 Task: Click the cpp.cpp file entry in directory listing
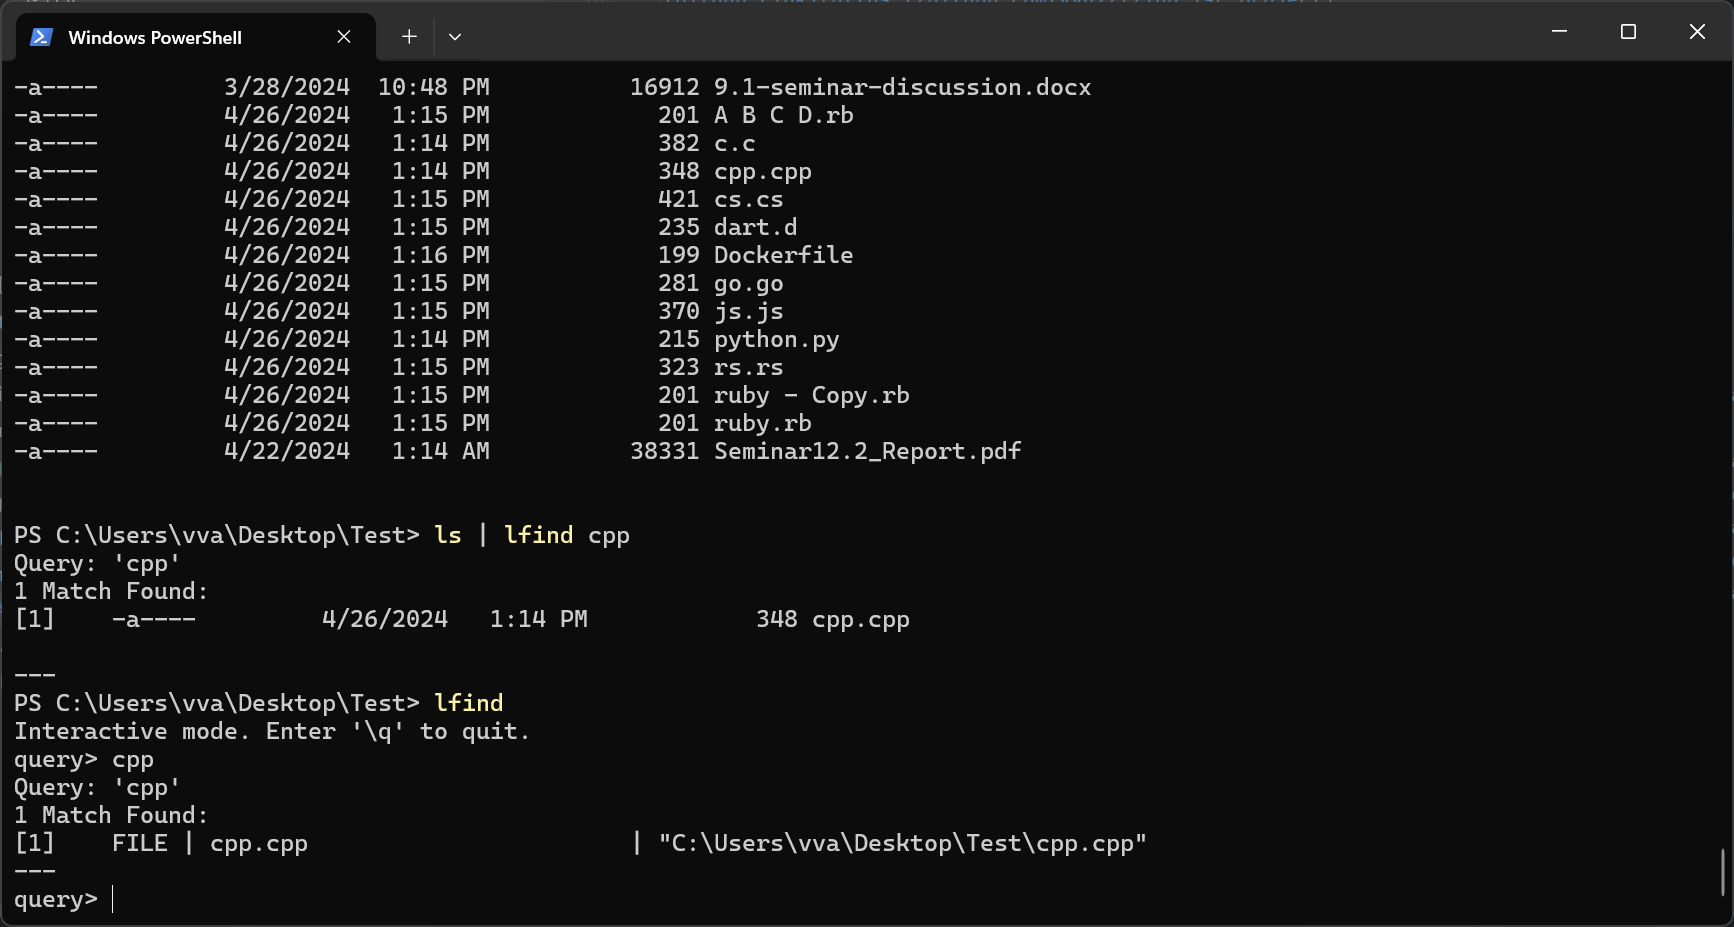(762, 171)
